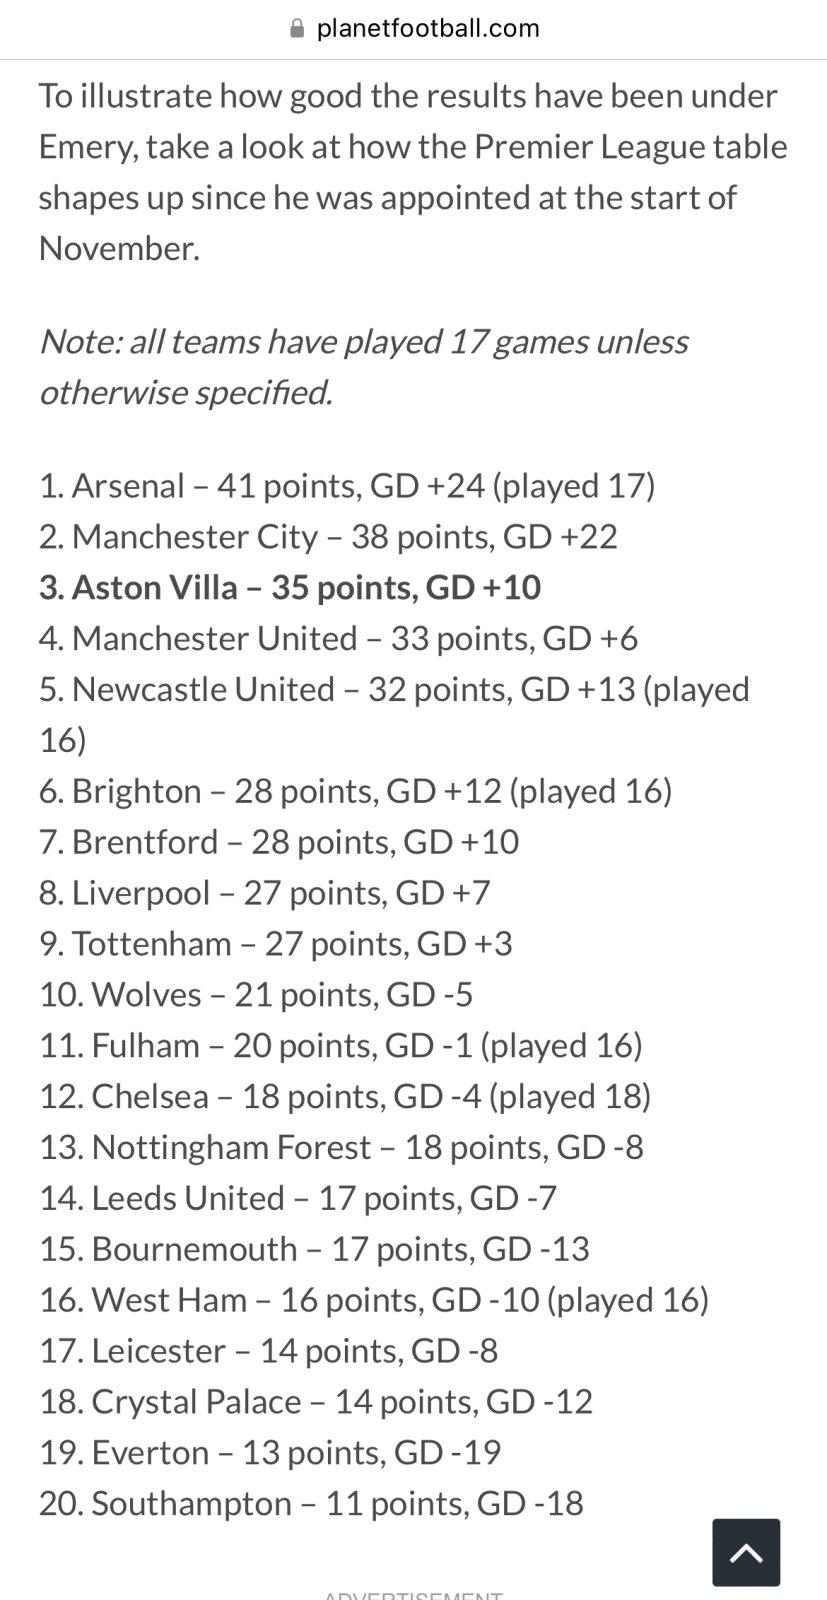Image resolution: width=827 pixels, height=1600 pixels.
Task: Tap the Brighton 28 points line
Action: (355, 792)
